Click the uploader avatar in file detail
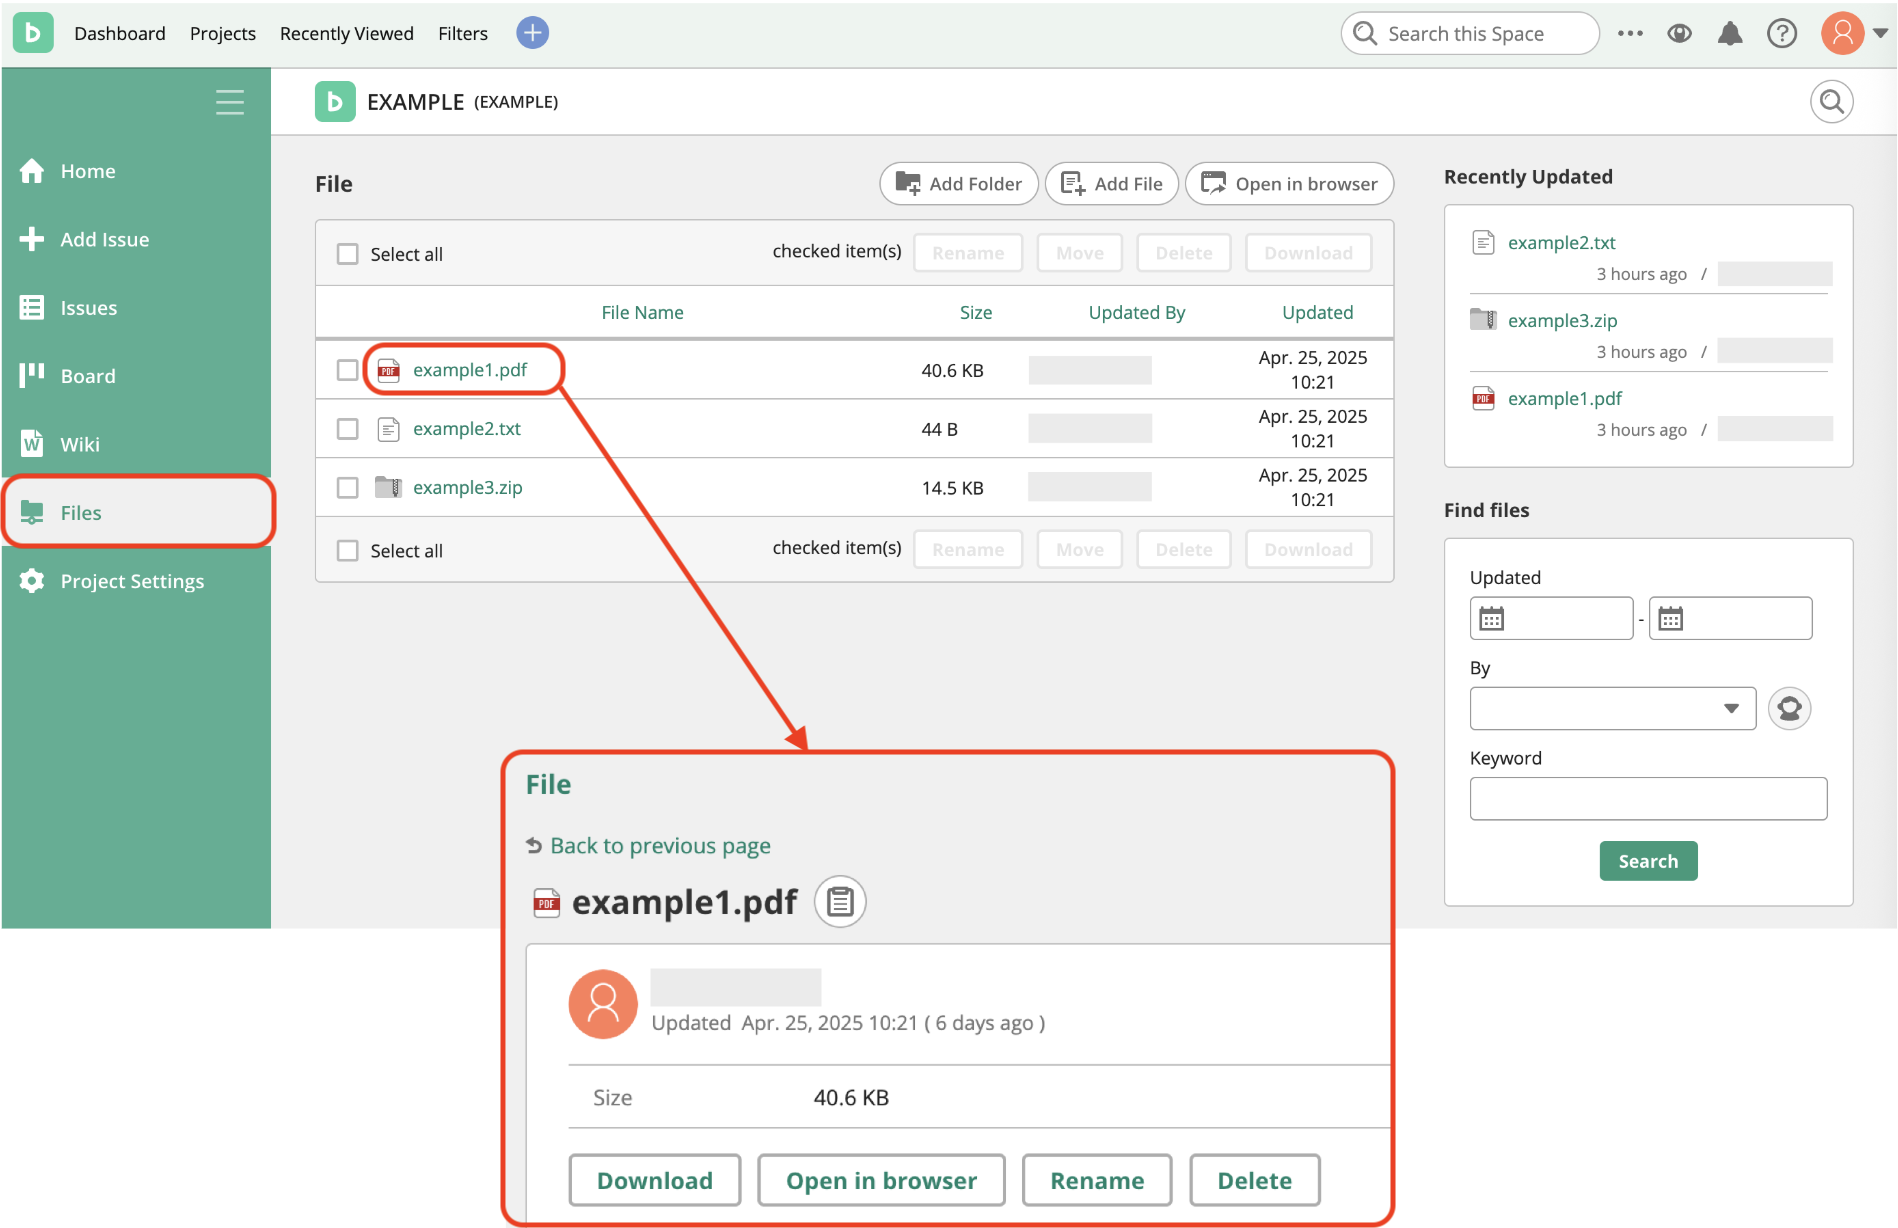The image size is (1898, 1228). click(603, 1004)
